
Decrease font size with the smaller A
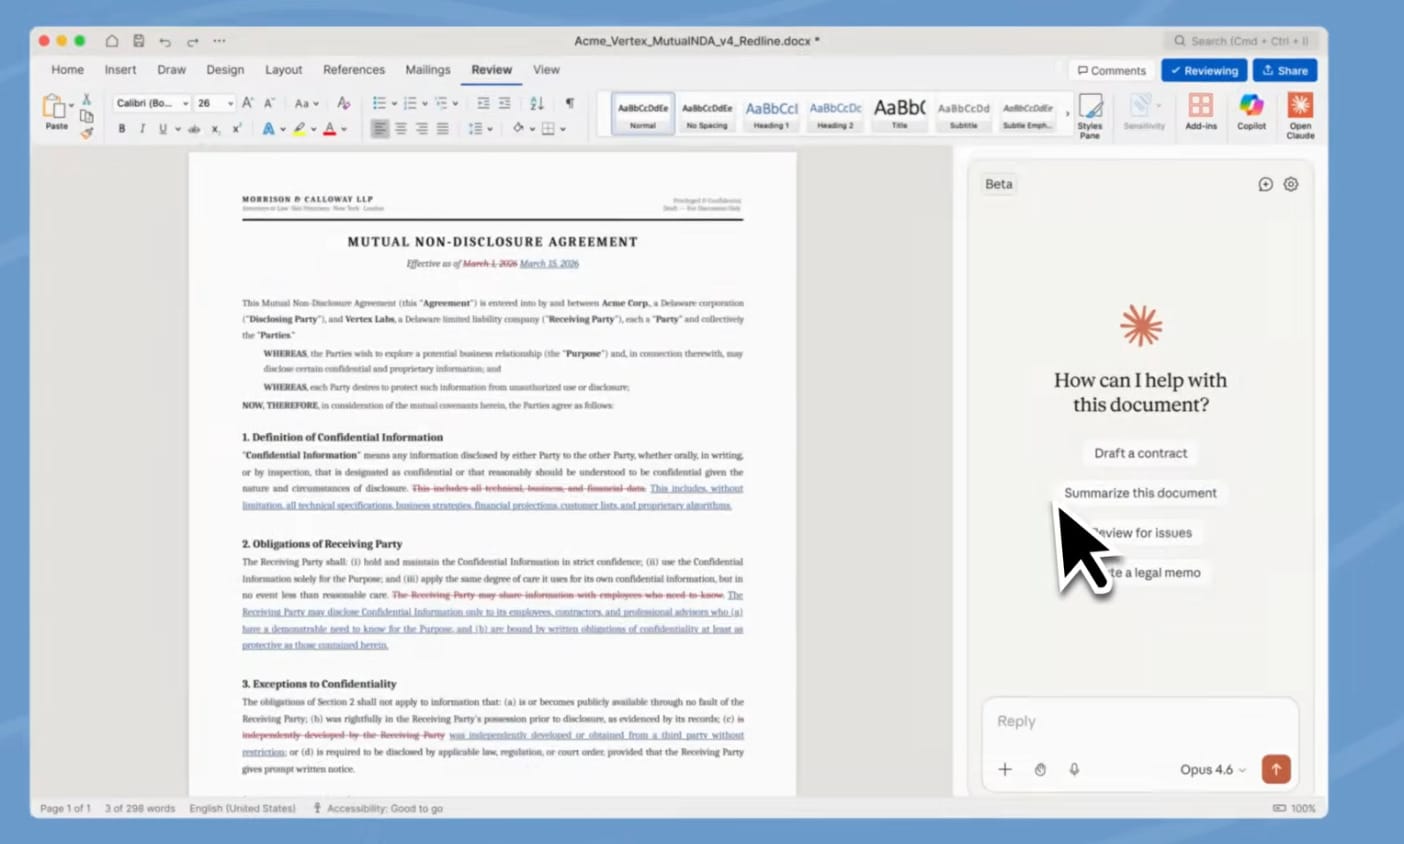tap(269, 103)
